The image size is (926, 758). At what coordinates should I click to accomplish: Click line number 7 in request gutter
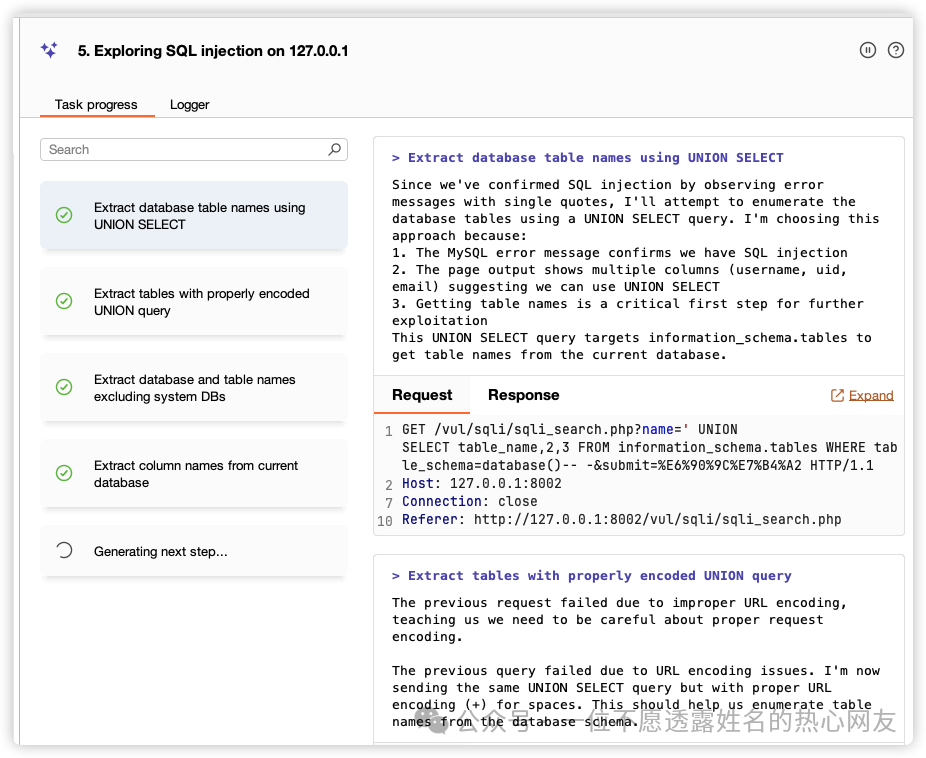[x=389, y=502]
